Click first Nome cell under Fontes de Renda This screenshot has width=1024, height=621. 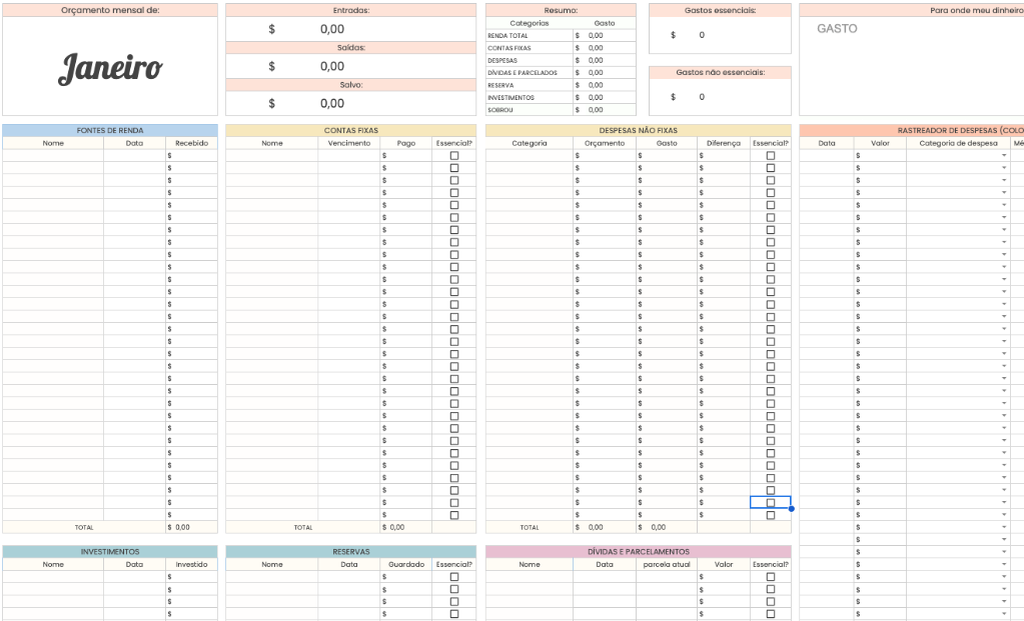click(x=53, y=156)
